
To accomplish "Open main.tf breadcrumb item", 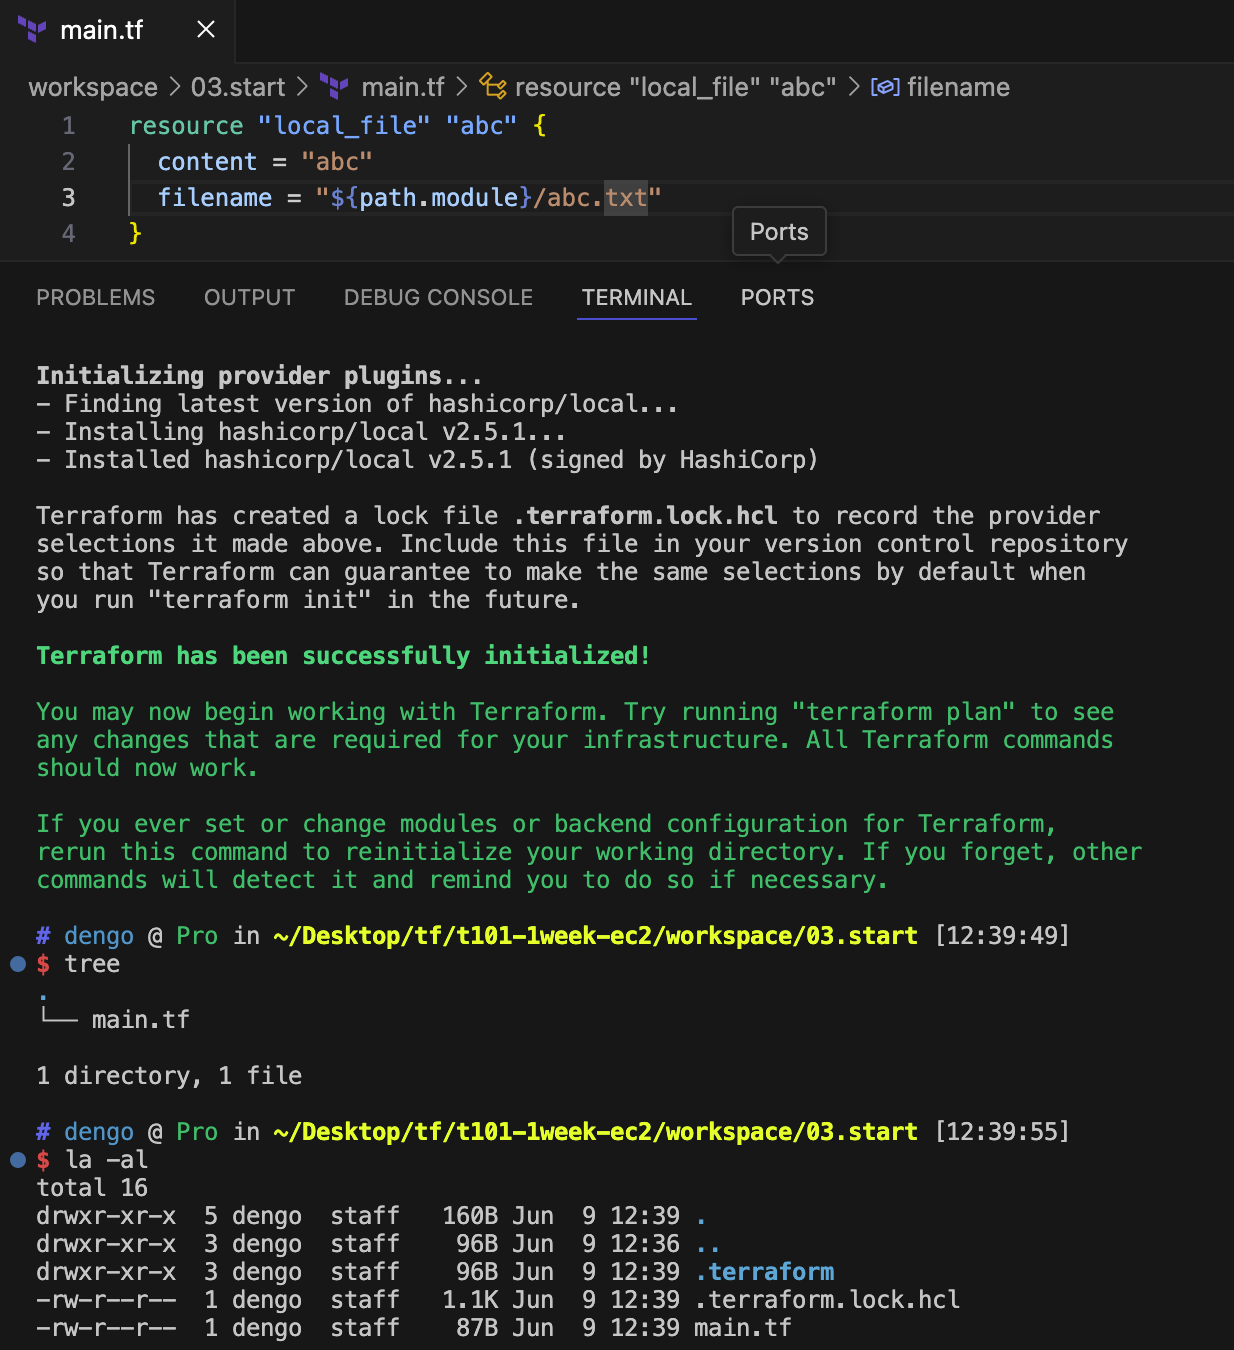I will [x=402, y=87].
